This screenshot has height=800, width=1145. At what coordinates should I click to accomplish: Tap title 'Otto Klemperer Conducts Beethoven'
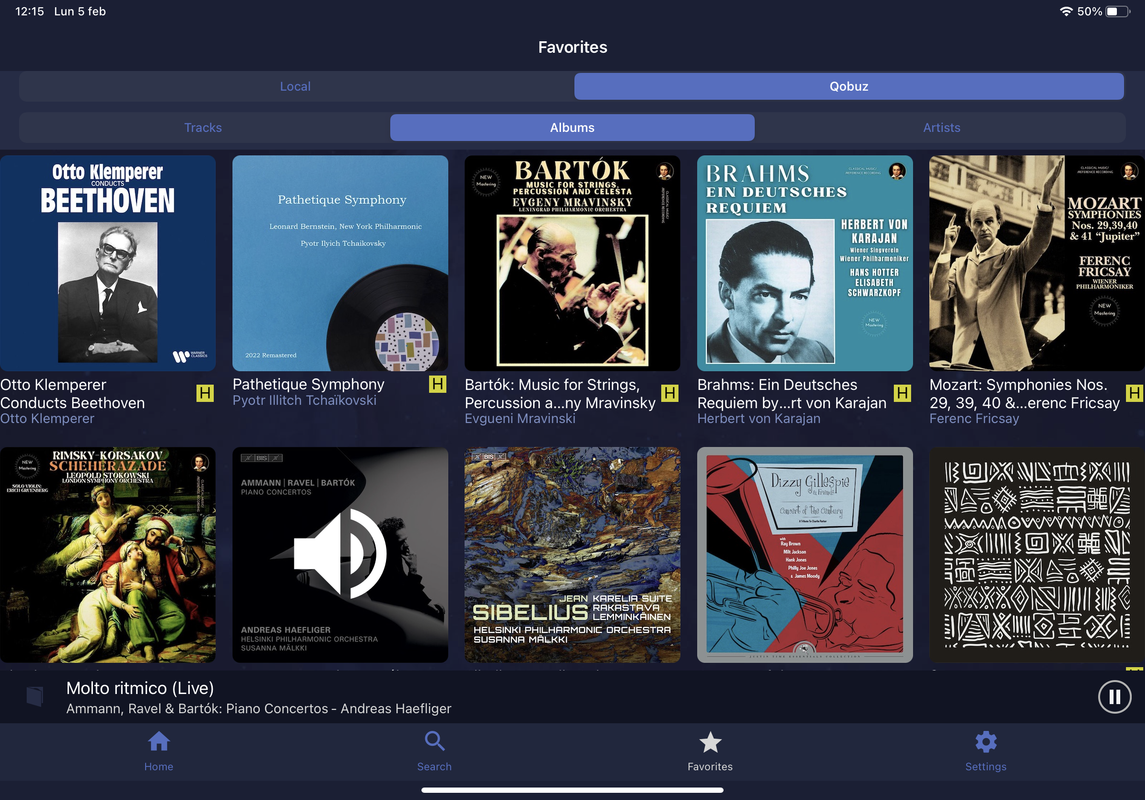coord(73,393)
